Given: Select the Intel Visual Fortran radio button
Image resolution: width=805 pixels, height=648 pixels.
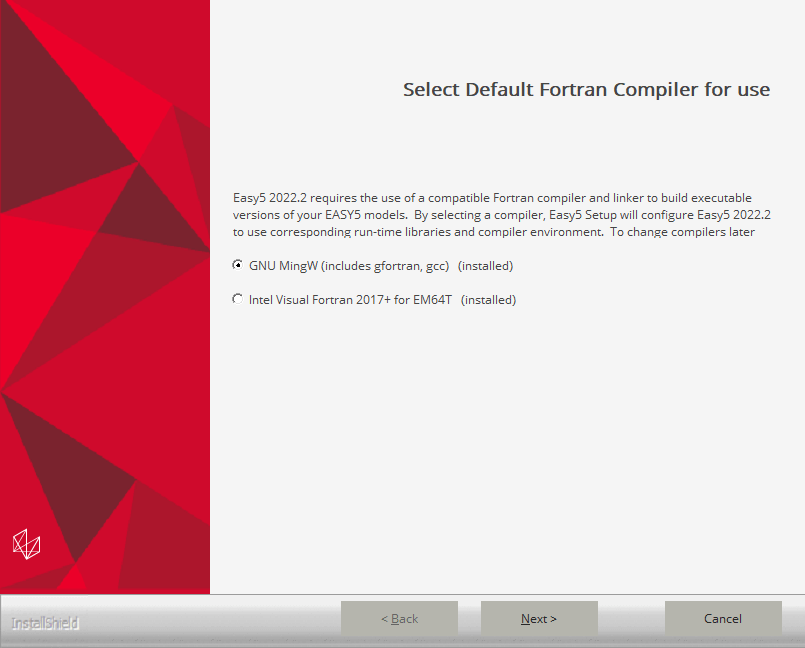Looking at the screenshot, I should (x=237, y=299).
